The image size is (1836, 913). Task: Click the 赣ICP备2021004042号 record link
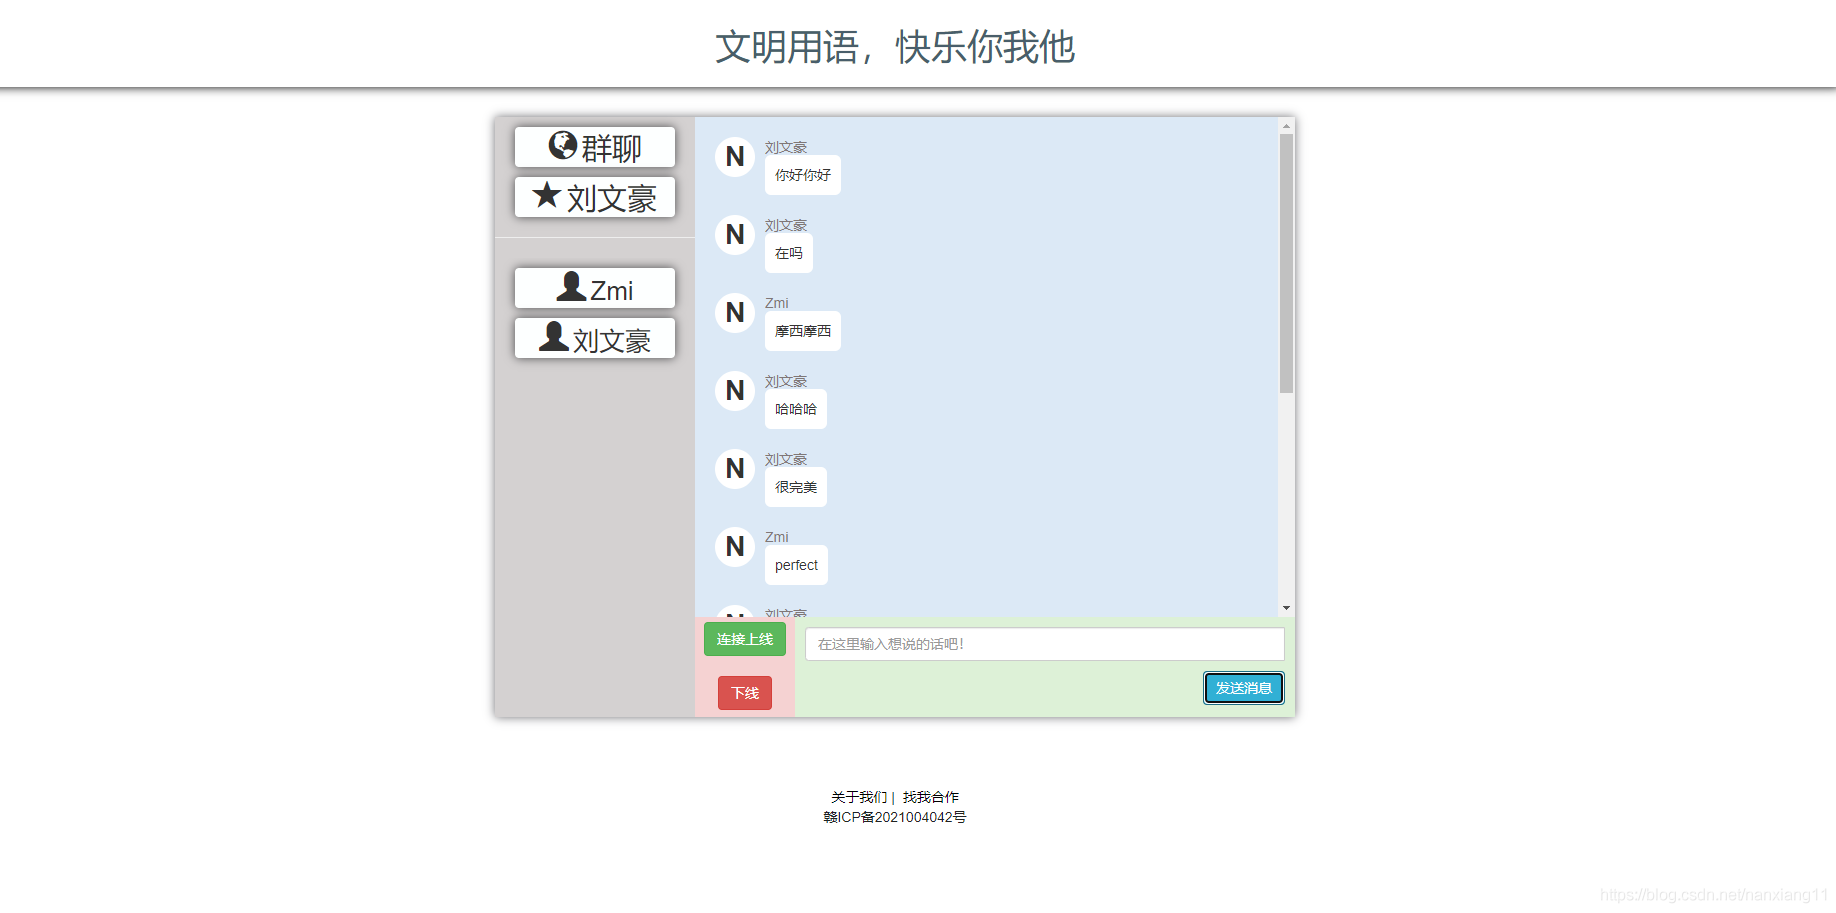click(x=893, y=817)
